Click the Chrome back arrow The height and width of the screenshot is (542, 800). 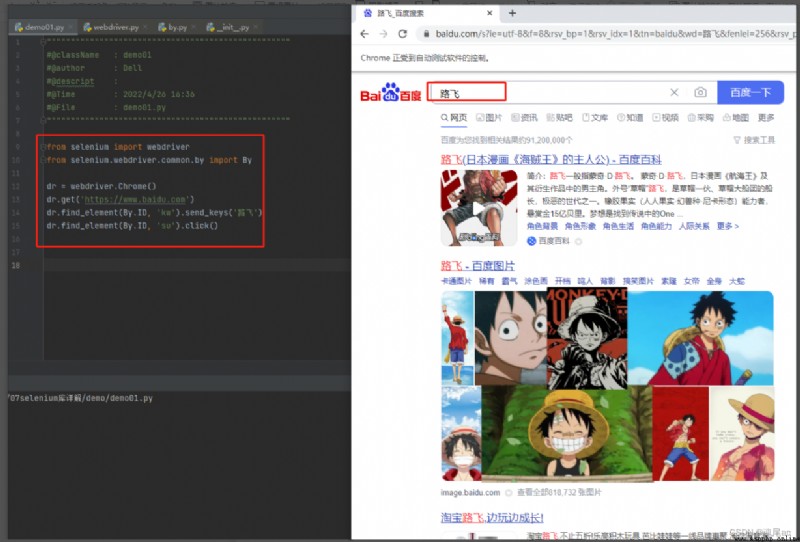click(364, 34)
